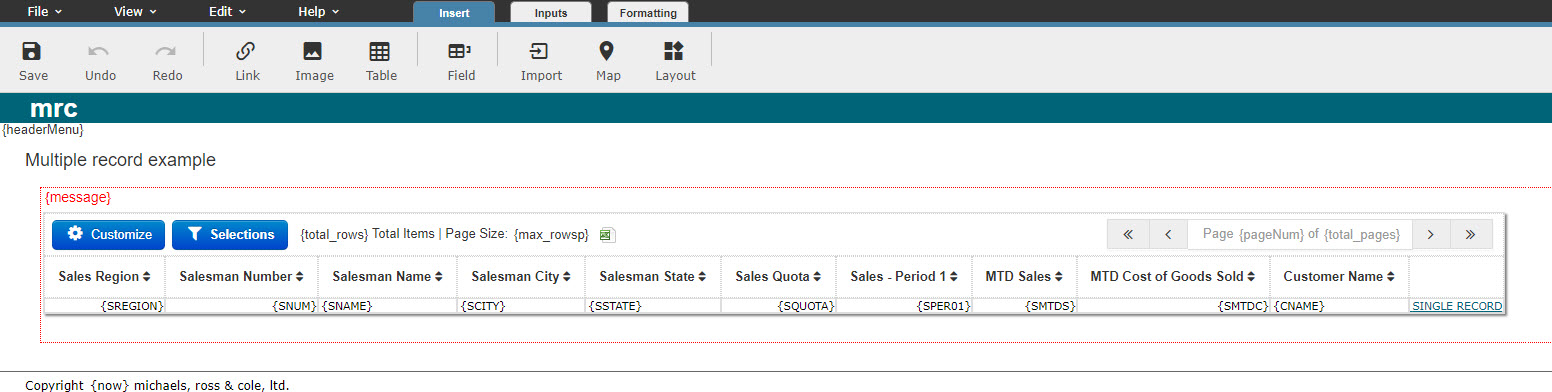
Task: Export to Excel via green spreadsheet icon
Action: pyautogui.click(x=606, y=235)
